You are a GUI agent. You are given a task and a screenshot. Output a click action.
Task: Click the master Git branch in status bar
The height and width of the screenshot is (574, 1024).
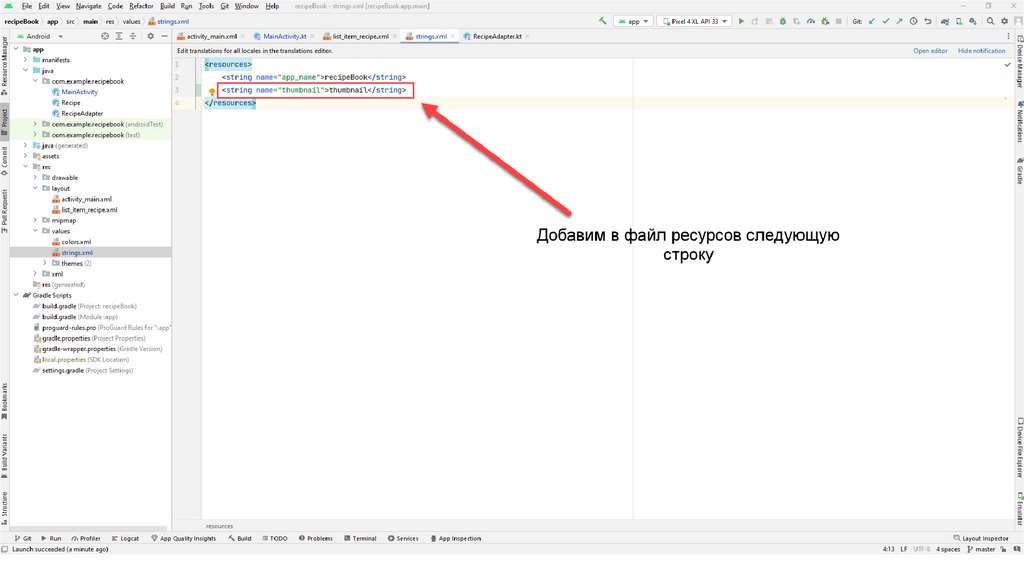point(984,549)
